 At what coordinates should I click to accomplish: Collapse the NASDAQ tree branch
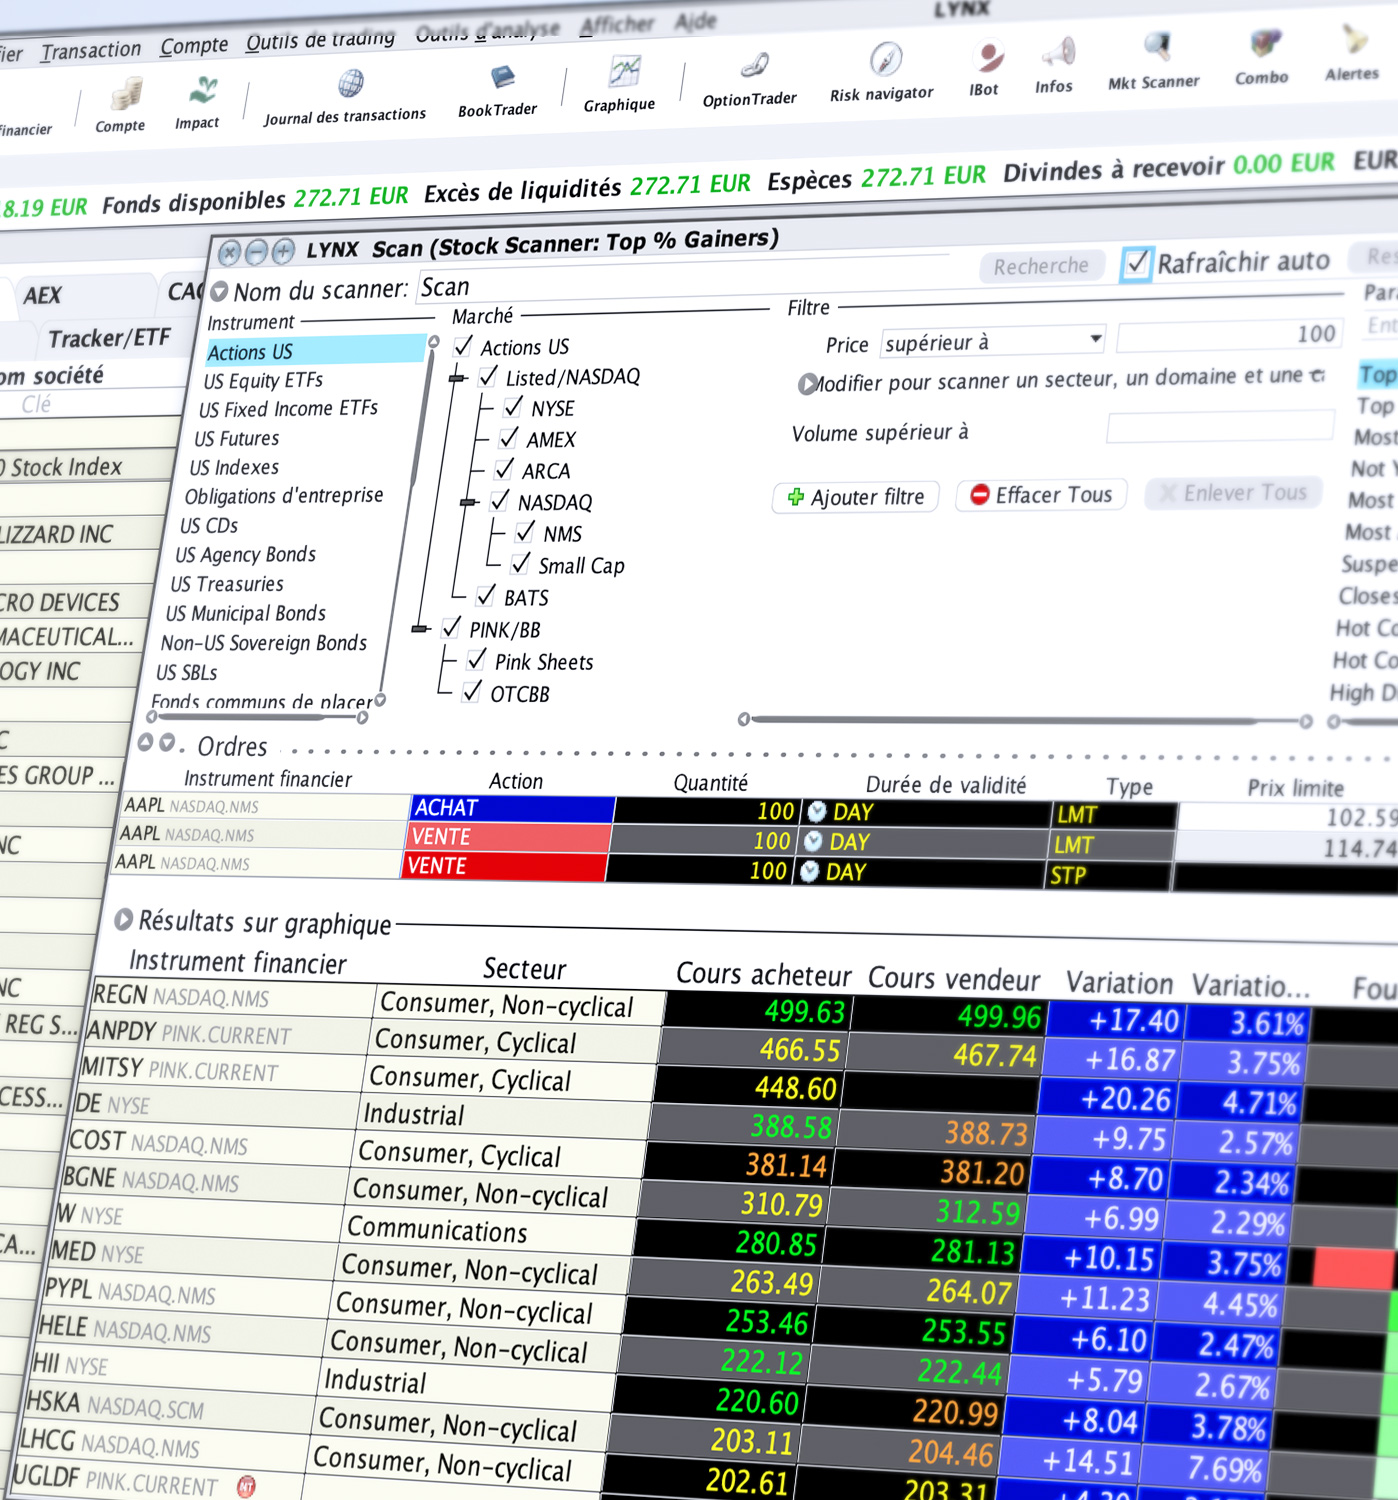[x=468, y=502]
